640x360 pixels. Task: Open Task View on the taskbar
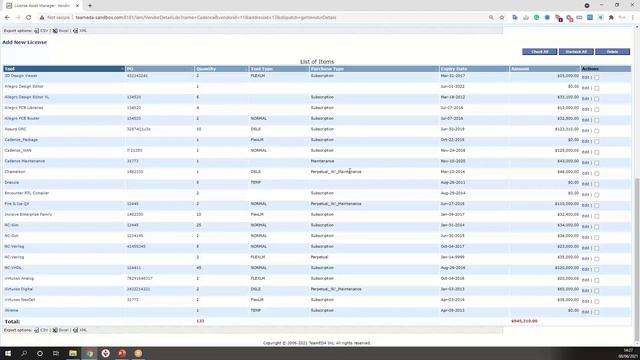(x=56, y=353)
